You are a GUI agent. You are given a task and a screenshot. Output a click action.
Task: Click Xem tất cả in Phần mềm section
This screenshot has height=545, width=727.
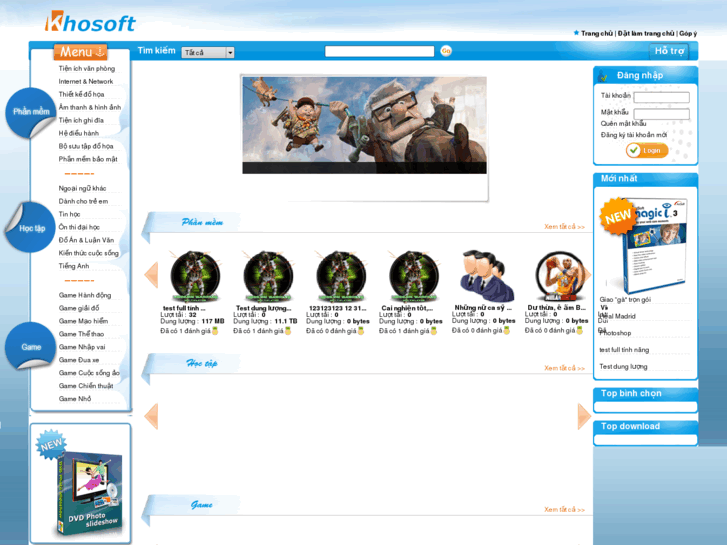pyautogui.click(x=564, y=227)
